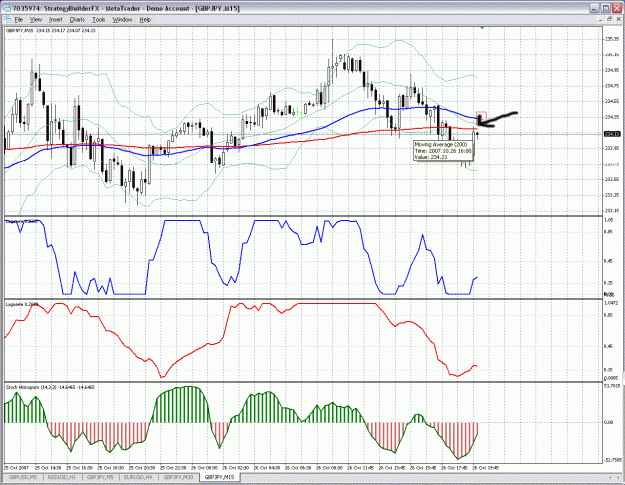Screen dimensions: 625x485
Task: Click the Moving Average (200) tooltip
Action: 443,151
